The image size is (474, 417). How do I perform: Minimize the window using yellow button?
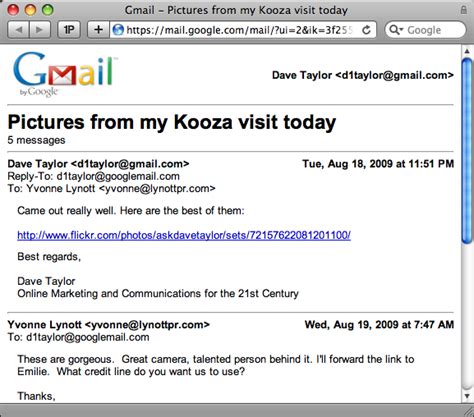pos(30,10)
